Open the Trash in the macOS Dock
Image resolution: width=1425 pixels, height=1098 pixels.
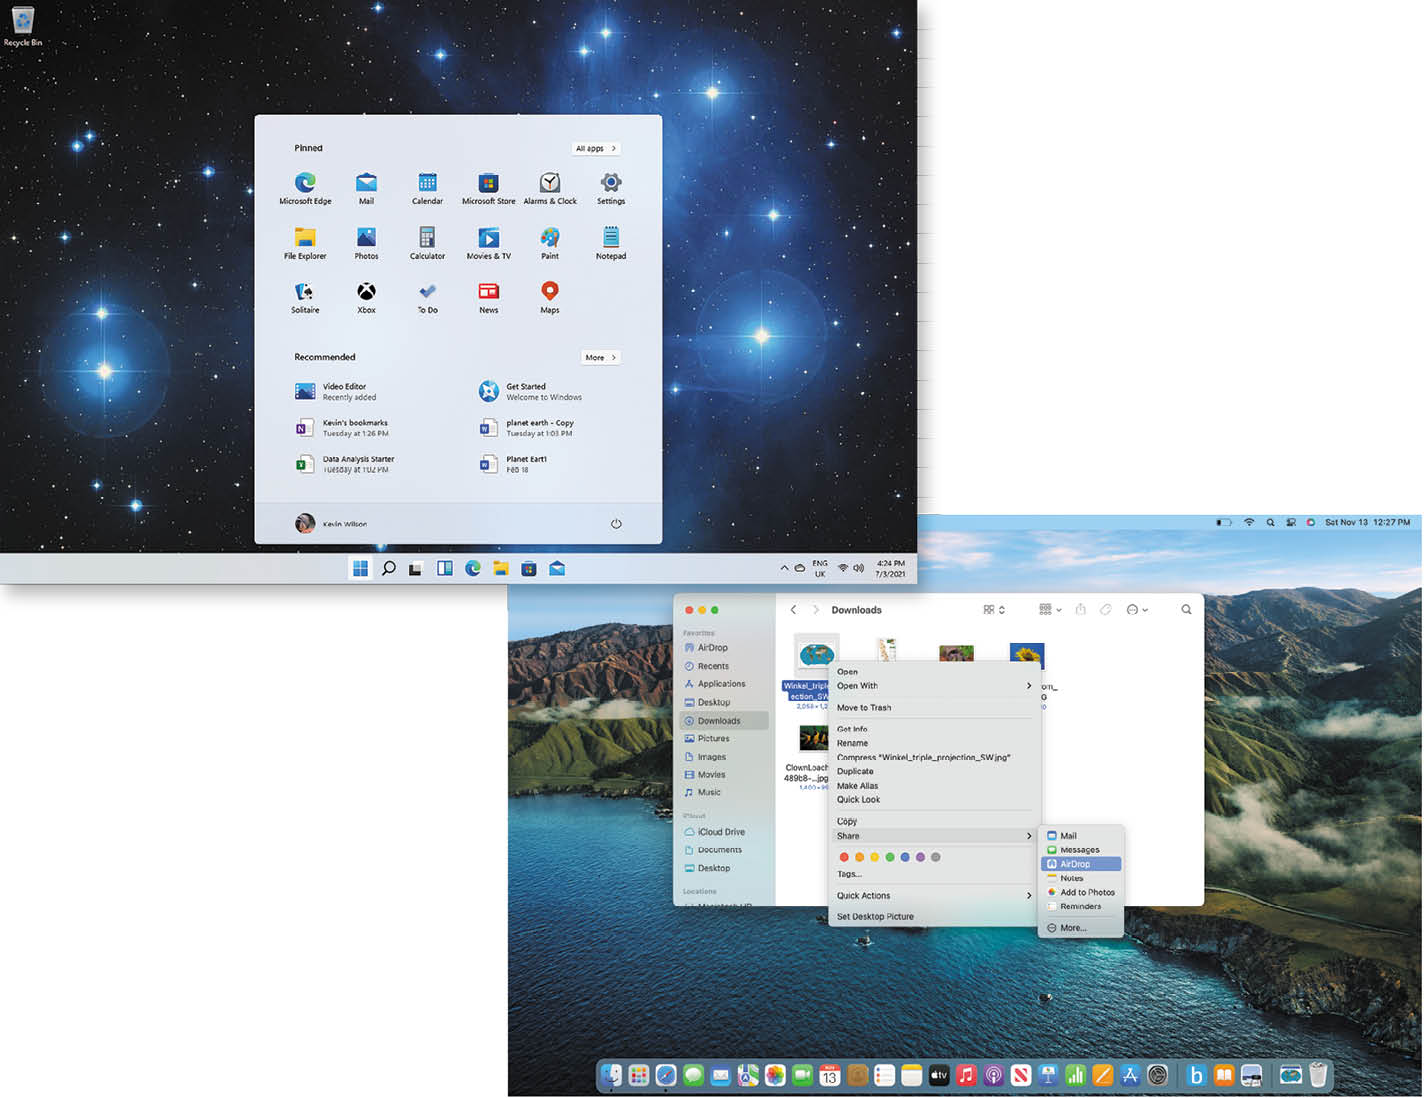(1318, 1075)
